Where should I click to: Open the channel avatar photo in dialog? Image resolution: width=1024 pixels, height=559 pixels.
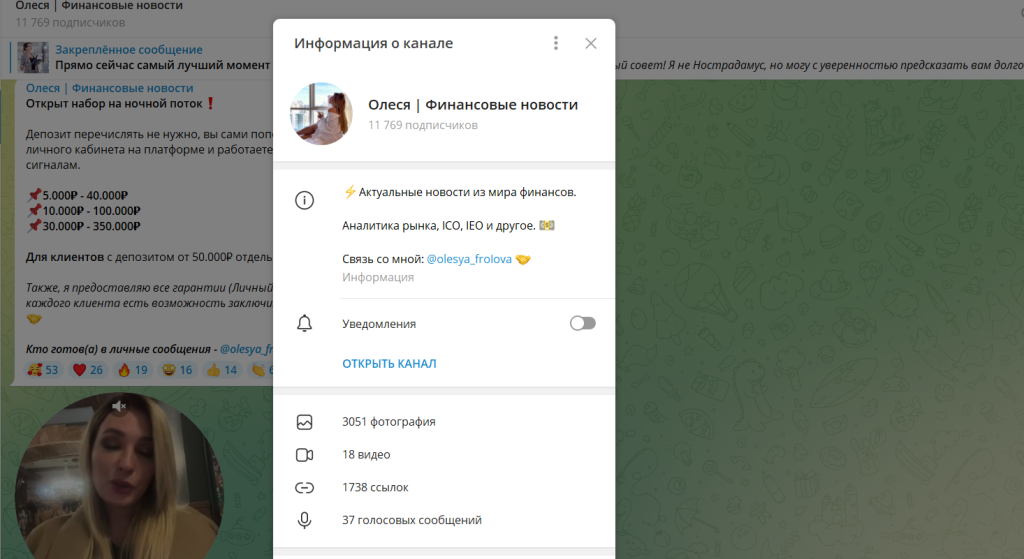[x=321, y=114]
